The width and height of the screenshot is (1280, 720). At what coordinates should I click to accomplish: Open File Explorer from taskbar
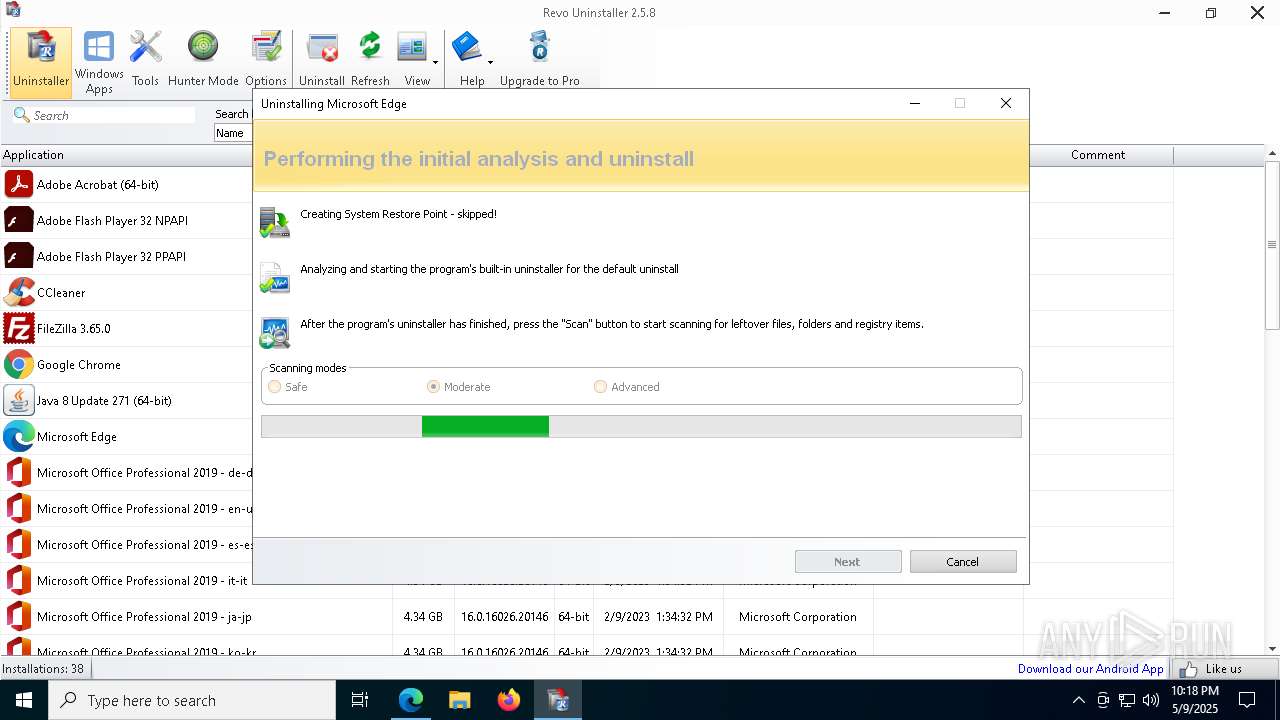459,700
